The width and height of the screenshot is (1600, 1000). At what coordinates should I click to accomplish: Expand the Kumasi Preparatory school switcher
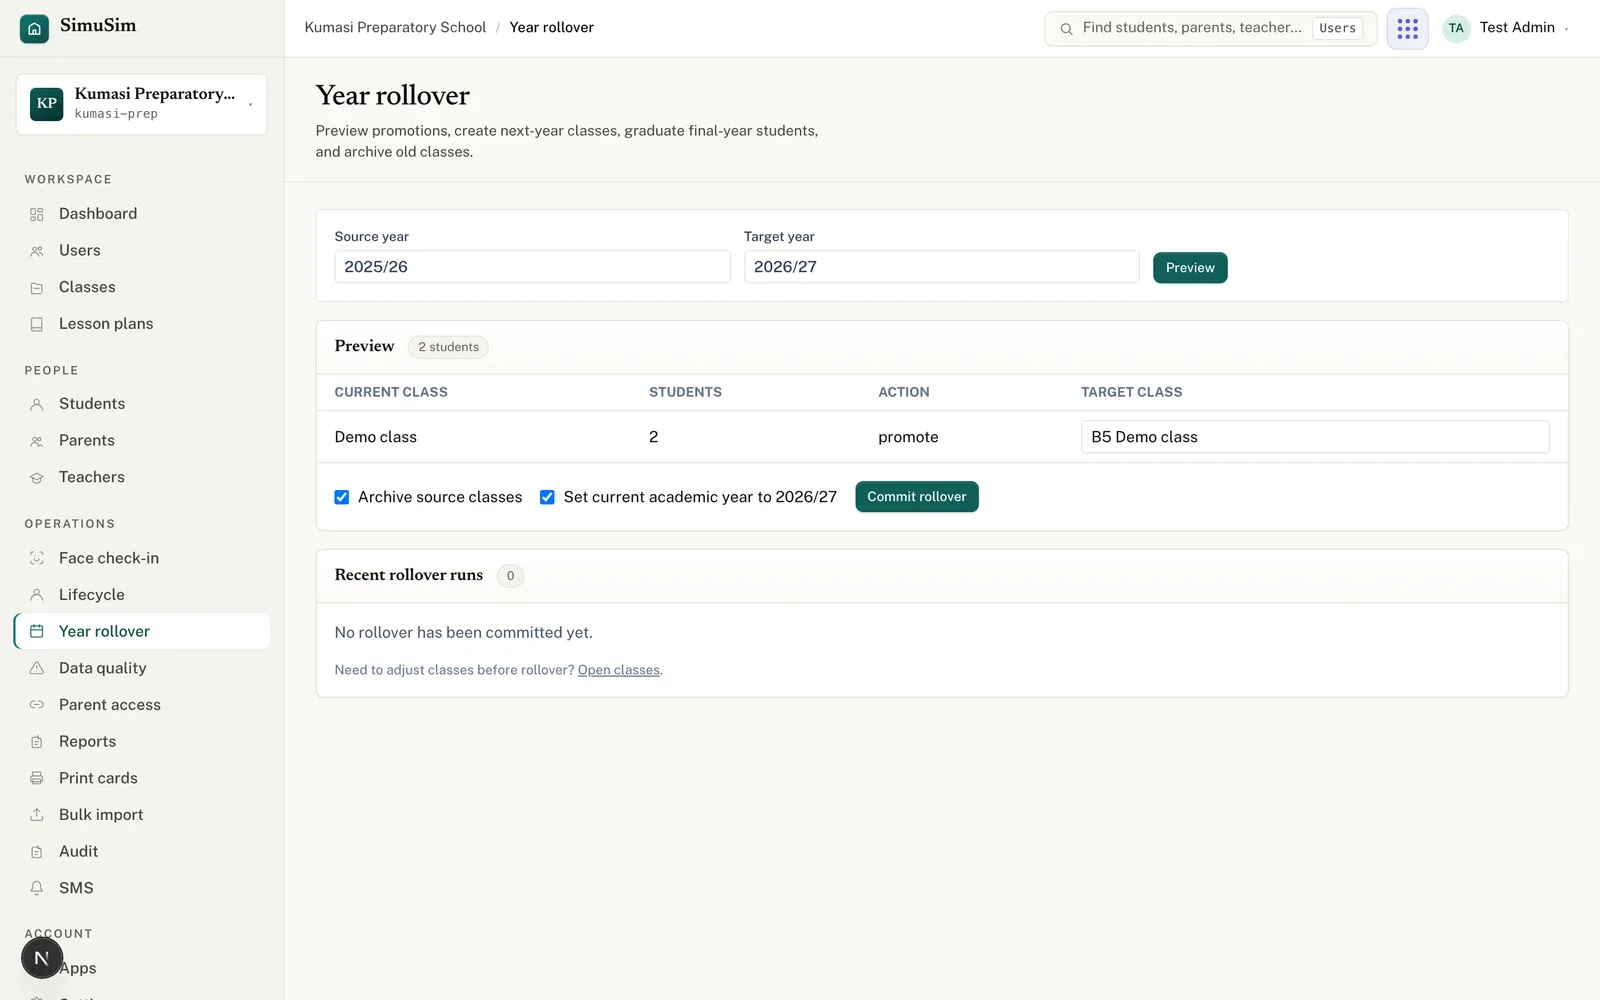click(141, 104)
